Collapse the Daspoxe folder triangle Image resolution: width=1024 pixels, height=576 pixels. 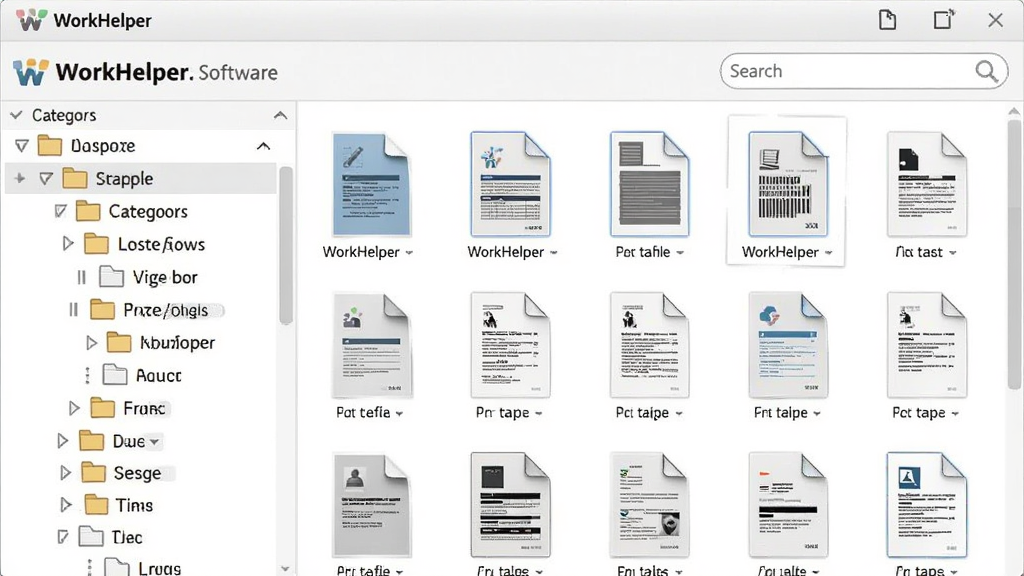pyautogui.click(x=22, y=145)
